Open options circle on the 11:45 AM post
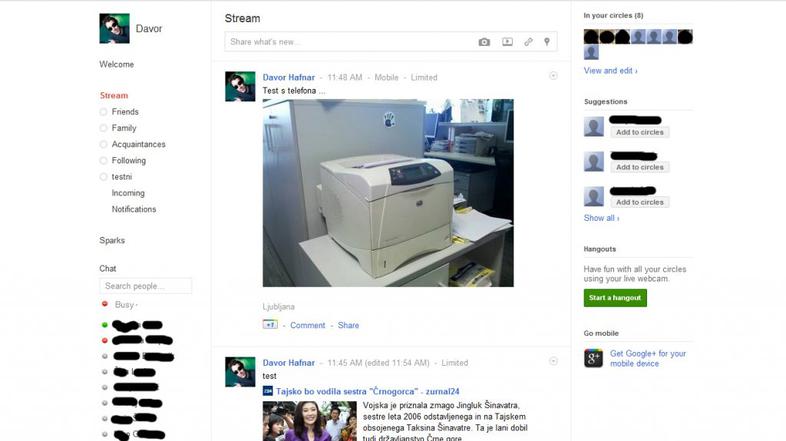The image size is (786, 441). pyautogui.click(x=553, y=361)
